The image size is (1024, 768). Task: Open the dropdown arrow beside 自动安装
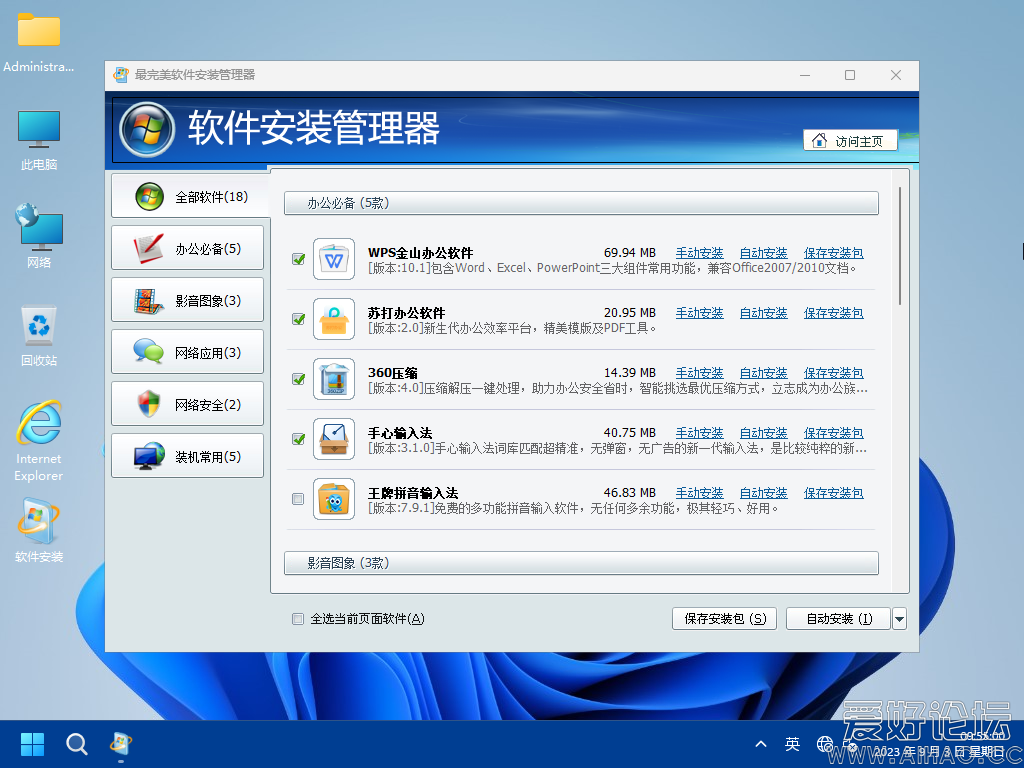899,619
